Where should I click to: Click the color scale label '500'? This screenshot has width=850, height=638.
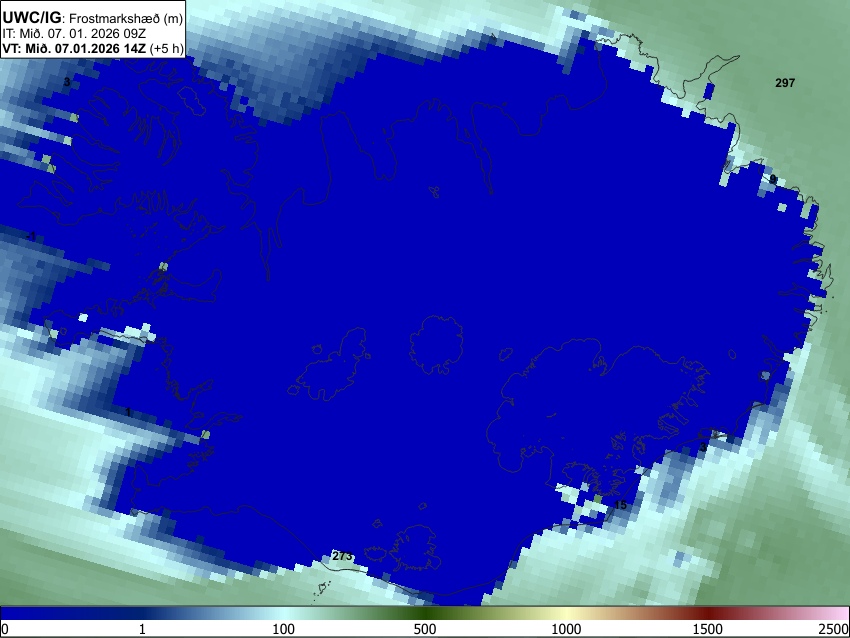[x=425, y=629]
